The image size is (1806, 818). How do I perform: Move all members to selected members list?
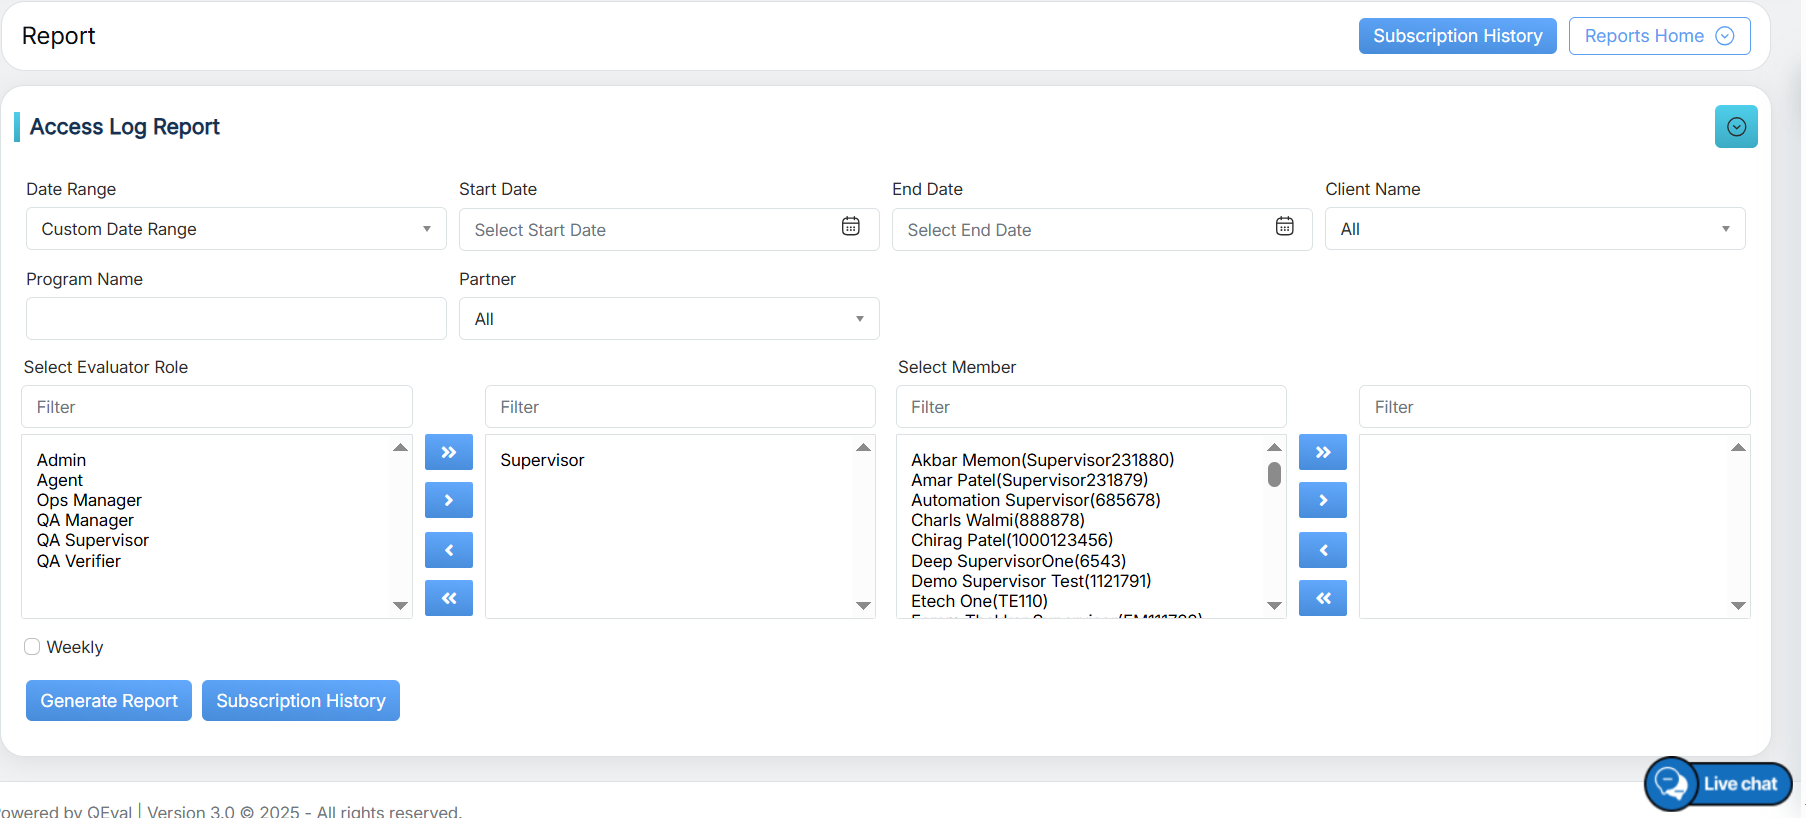tap(1322, 452)
